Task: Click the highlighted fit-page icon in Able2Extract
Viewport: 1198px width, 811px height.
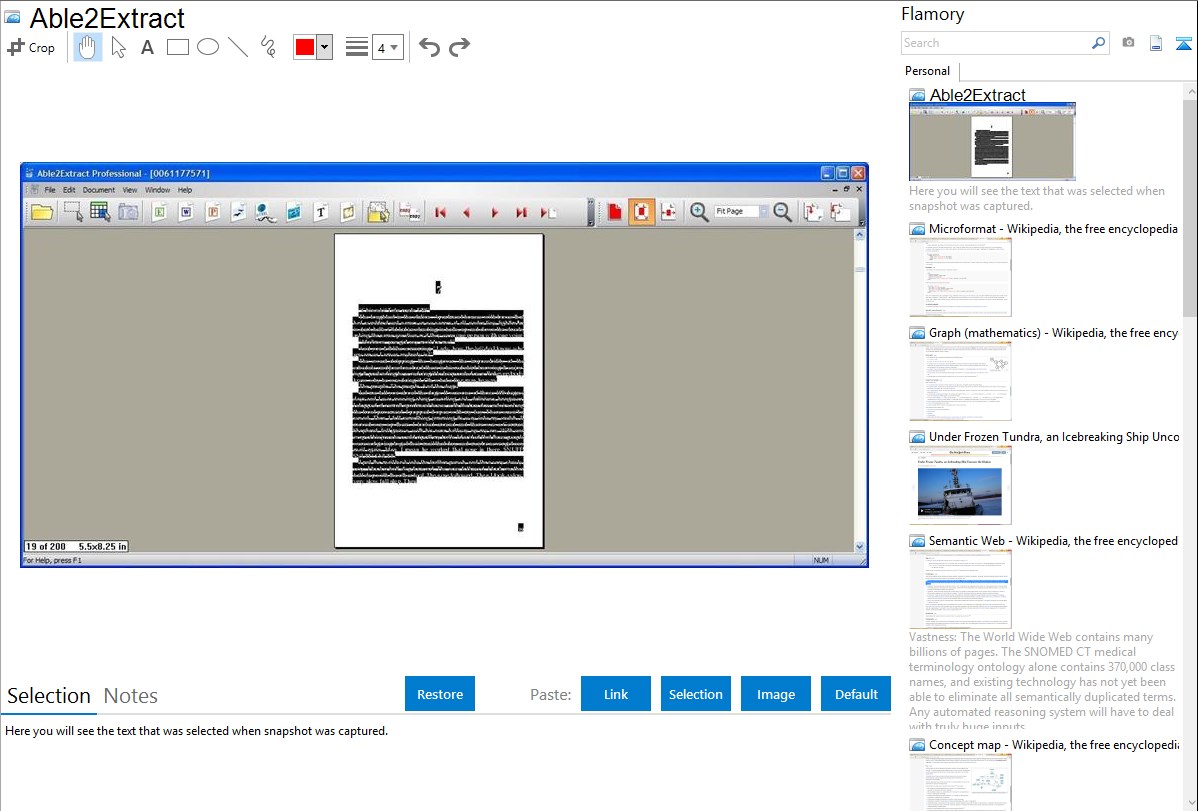Action: pos(641,212)
